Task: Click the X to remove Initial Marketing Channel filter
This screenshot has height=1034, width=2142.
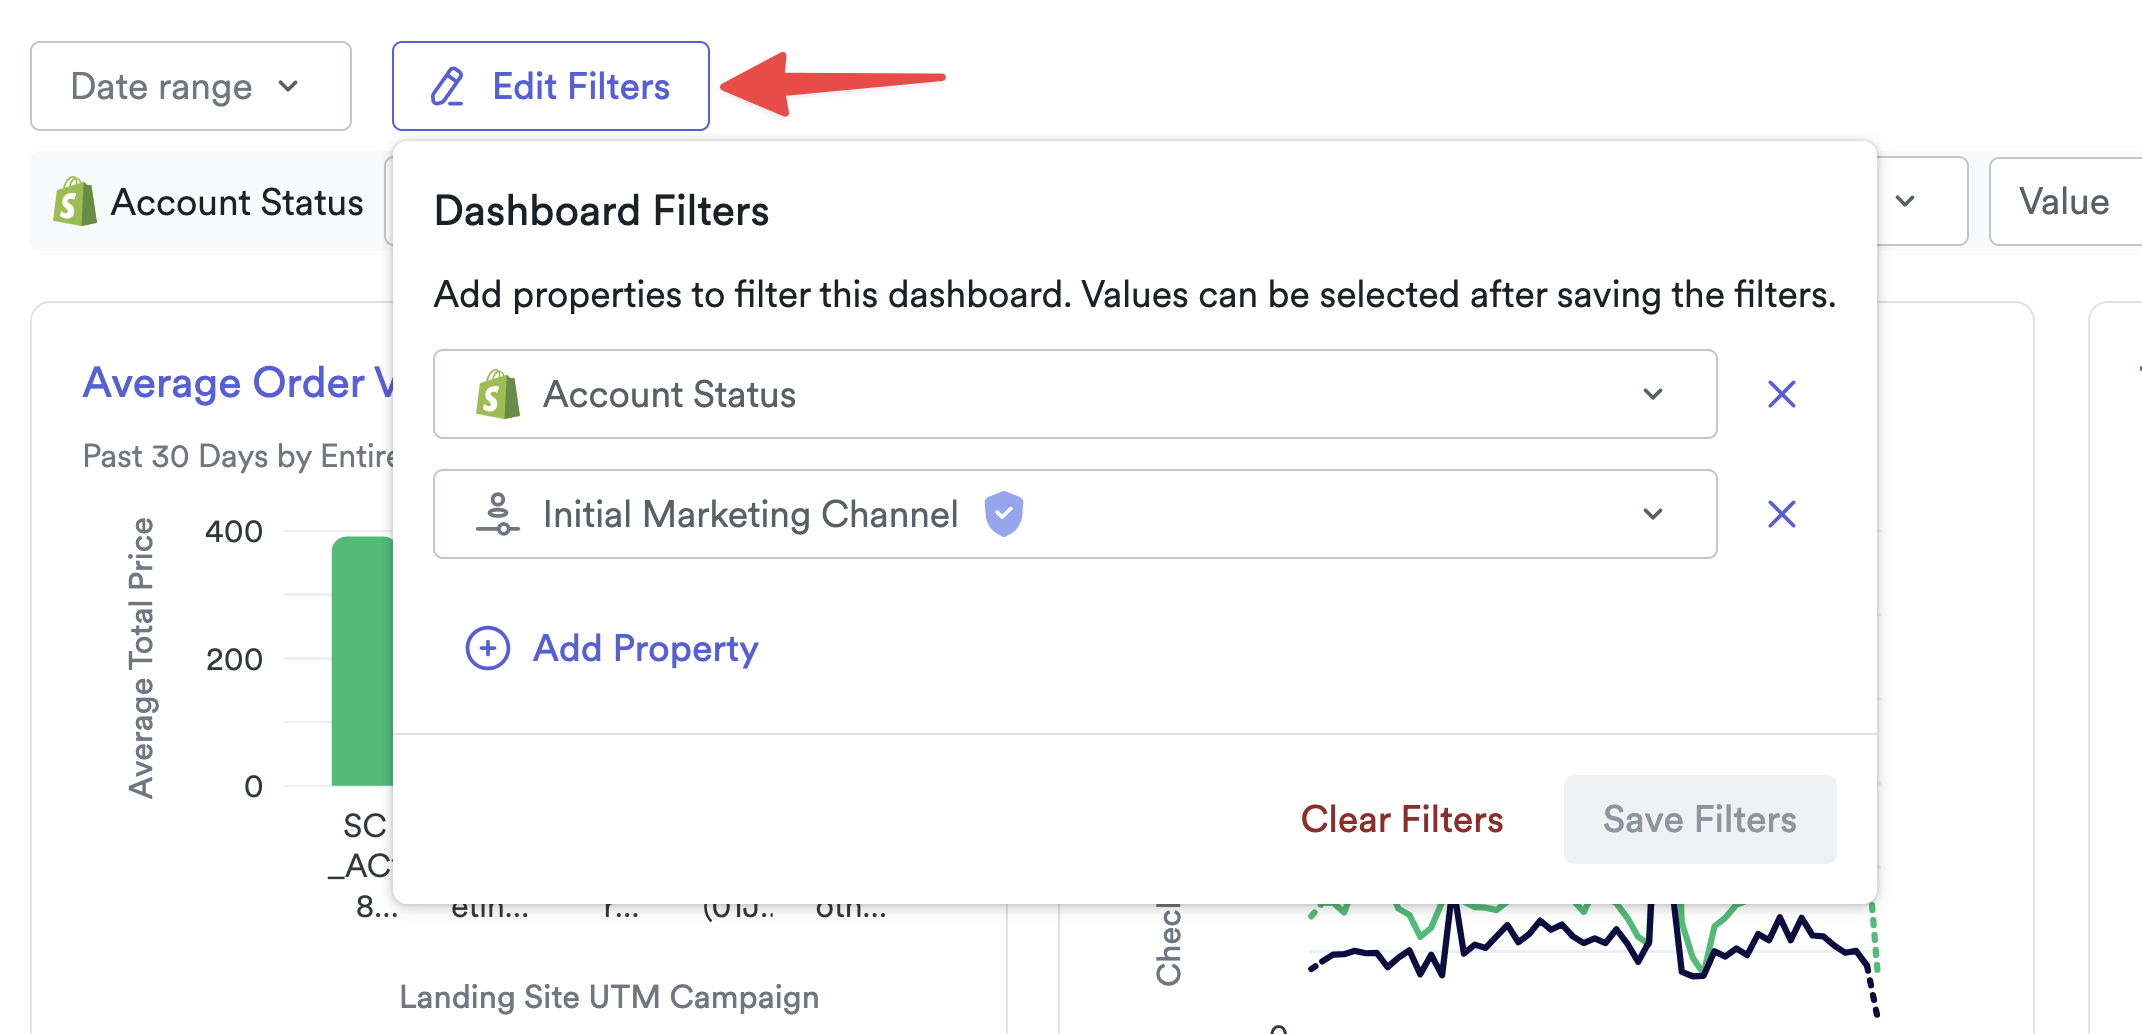Action: pyautogui.click(x=1781, y=514)
